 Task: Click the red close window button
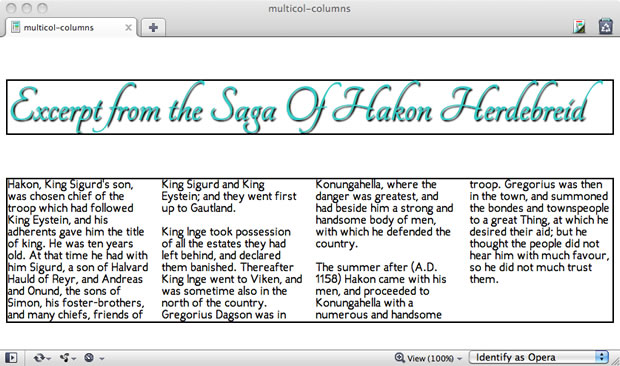pyautogui.click(x=11, y=8)
